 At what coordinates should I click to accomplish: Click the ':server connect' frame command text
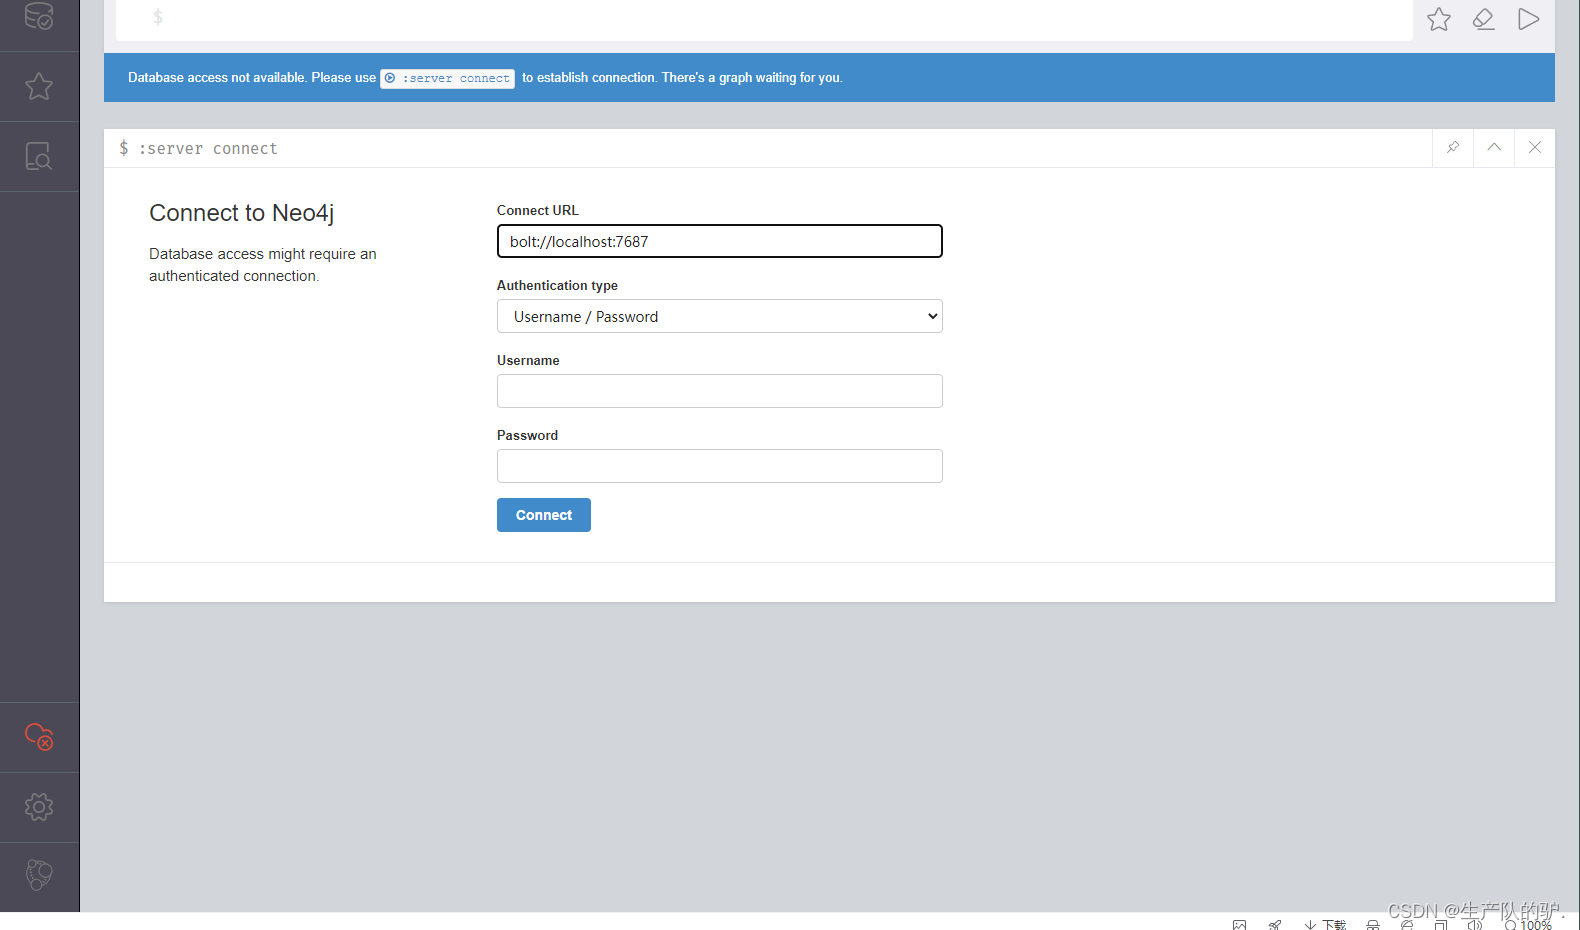tap(208, 148)
